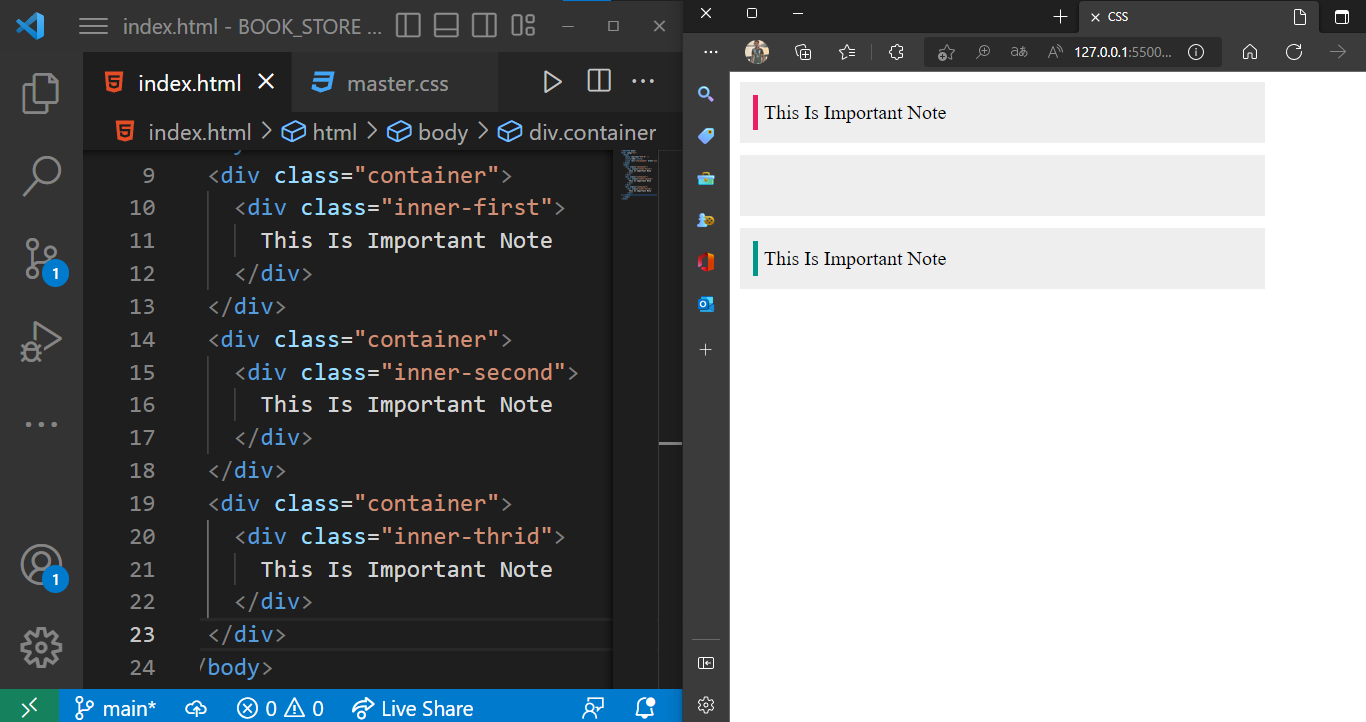This screenshot has width=1366, height=722.
Task: Run index.html with the play button
Action: pos(553,82)
